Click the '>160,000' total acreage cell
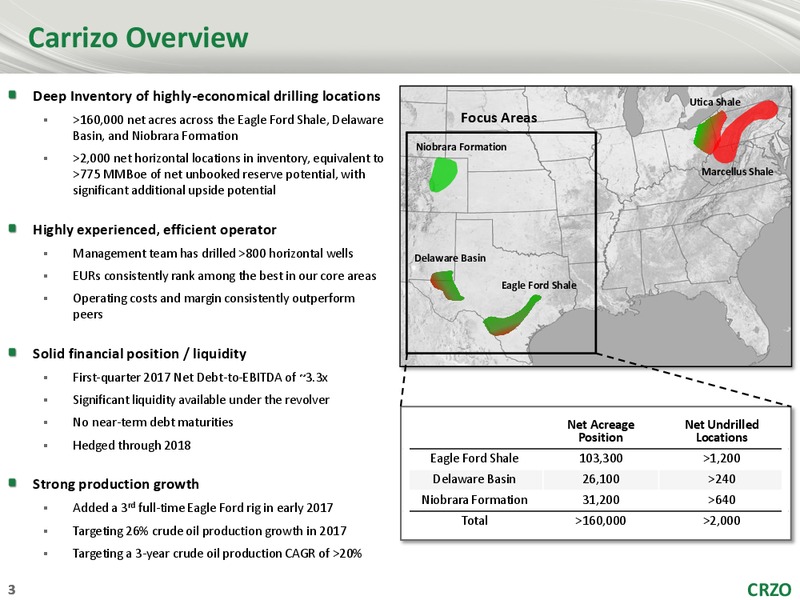The image size is (800, 600). click(601, 521)
